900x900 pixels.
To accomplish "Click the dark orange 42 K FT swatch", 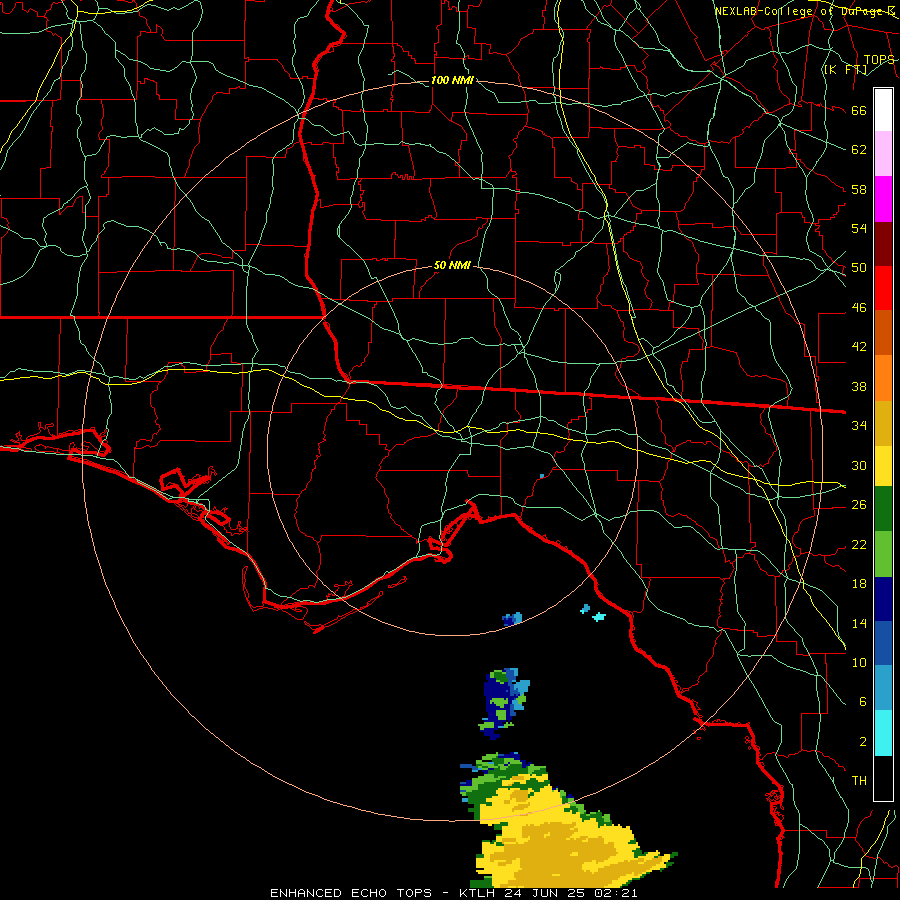I will (883, 332).
